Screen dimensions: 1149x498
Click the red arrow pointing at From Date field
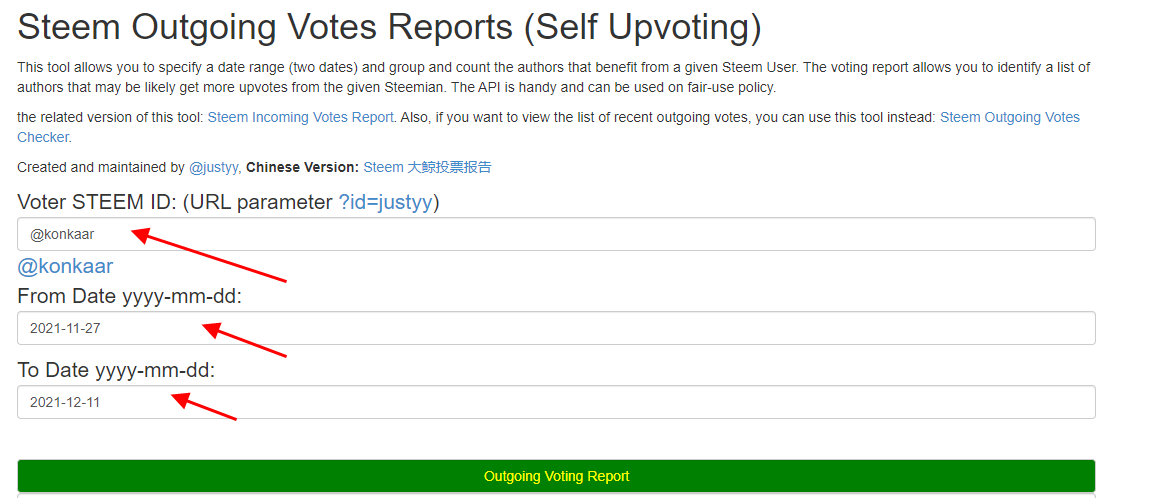(x=244, y=341)
